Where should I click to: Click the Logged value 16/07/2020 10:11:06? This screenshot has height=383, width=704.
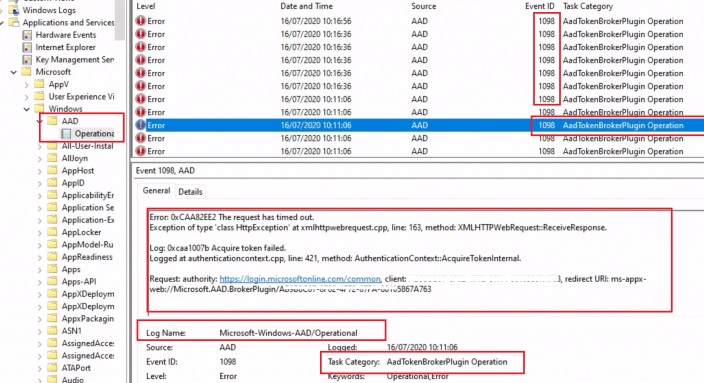422,347
